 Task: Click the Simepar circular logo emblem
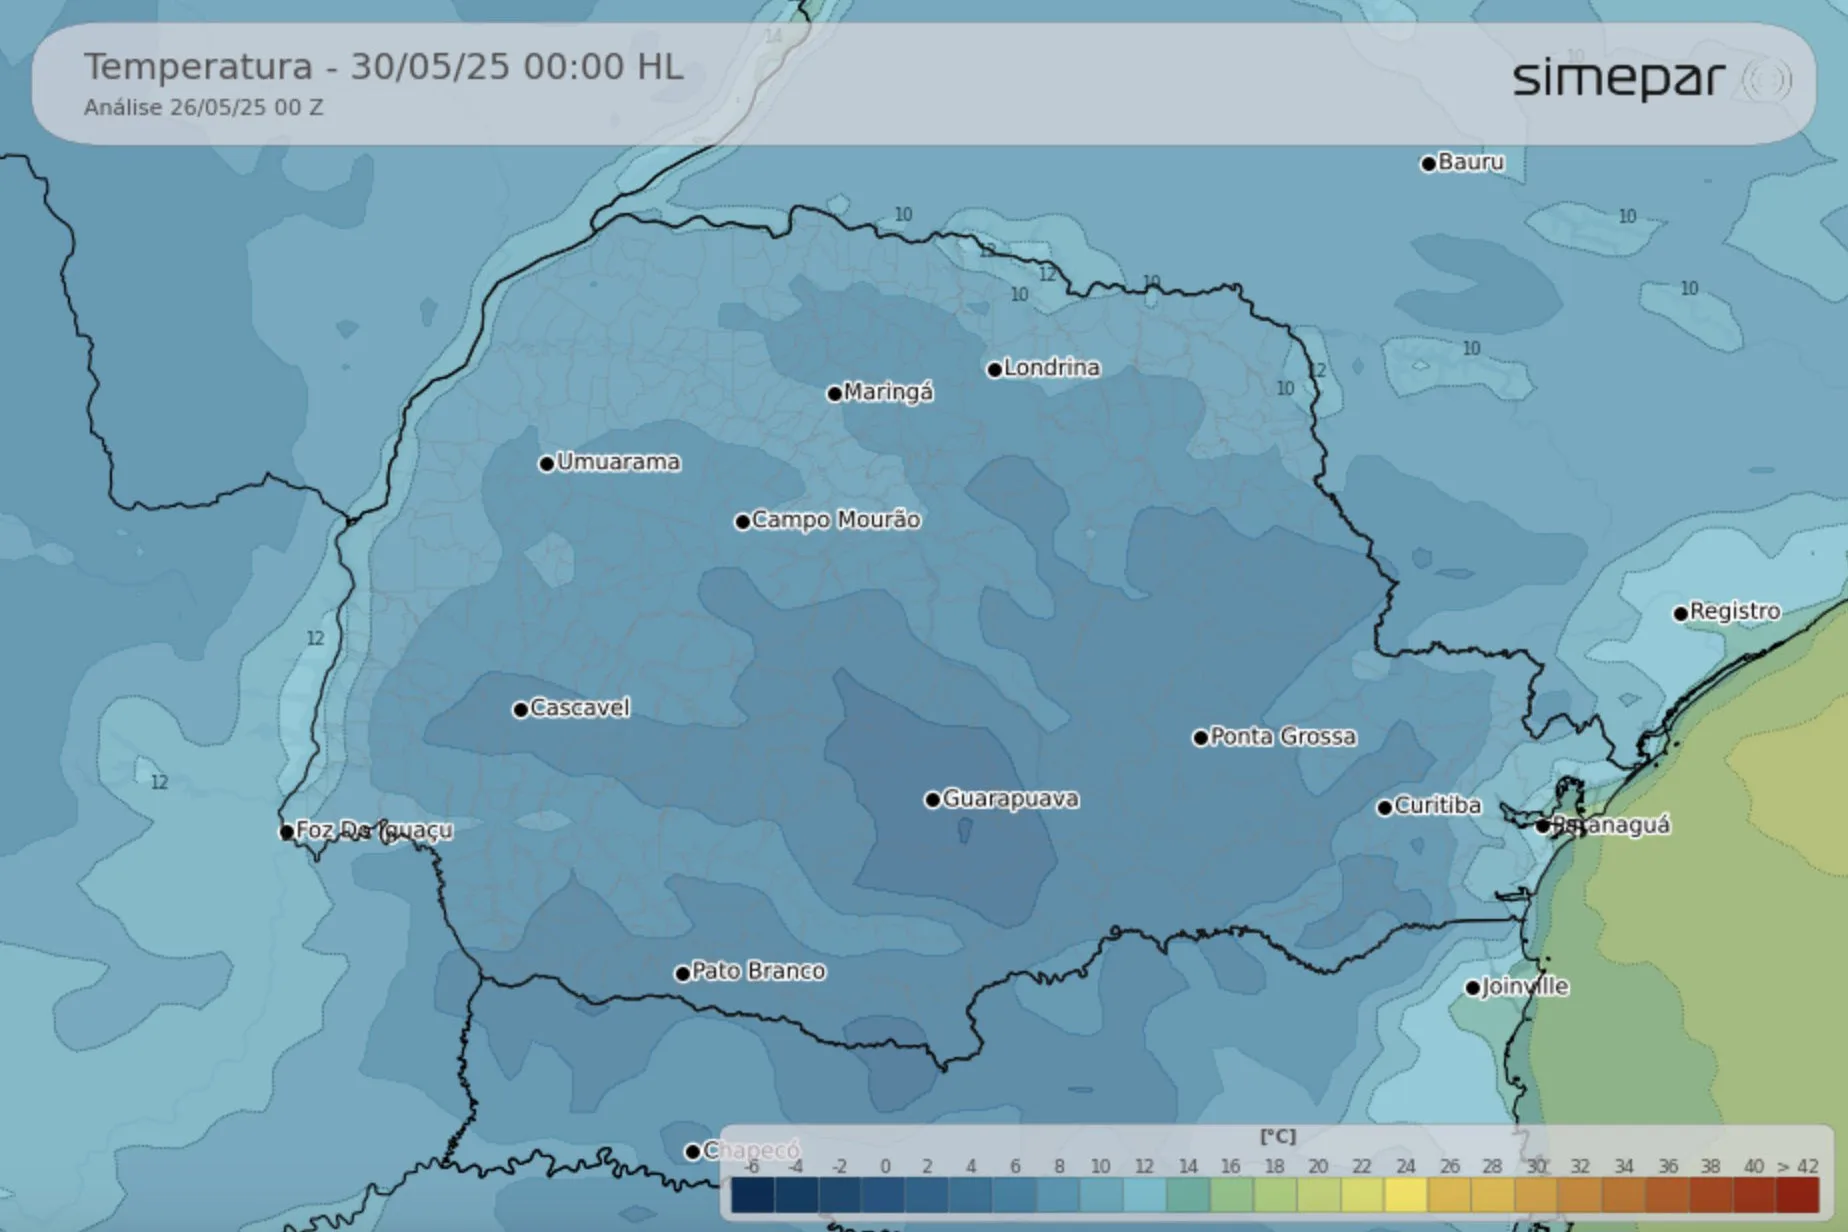pos(1767,80)
